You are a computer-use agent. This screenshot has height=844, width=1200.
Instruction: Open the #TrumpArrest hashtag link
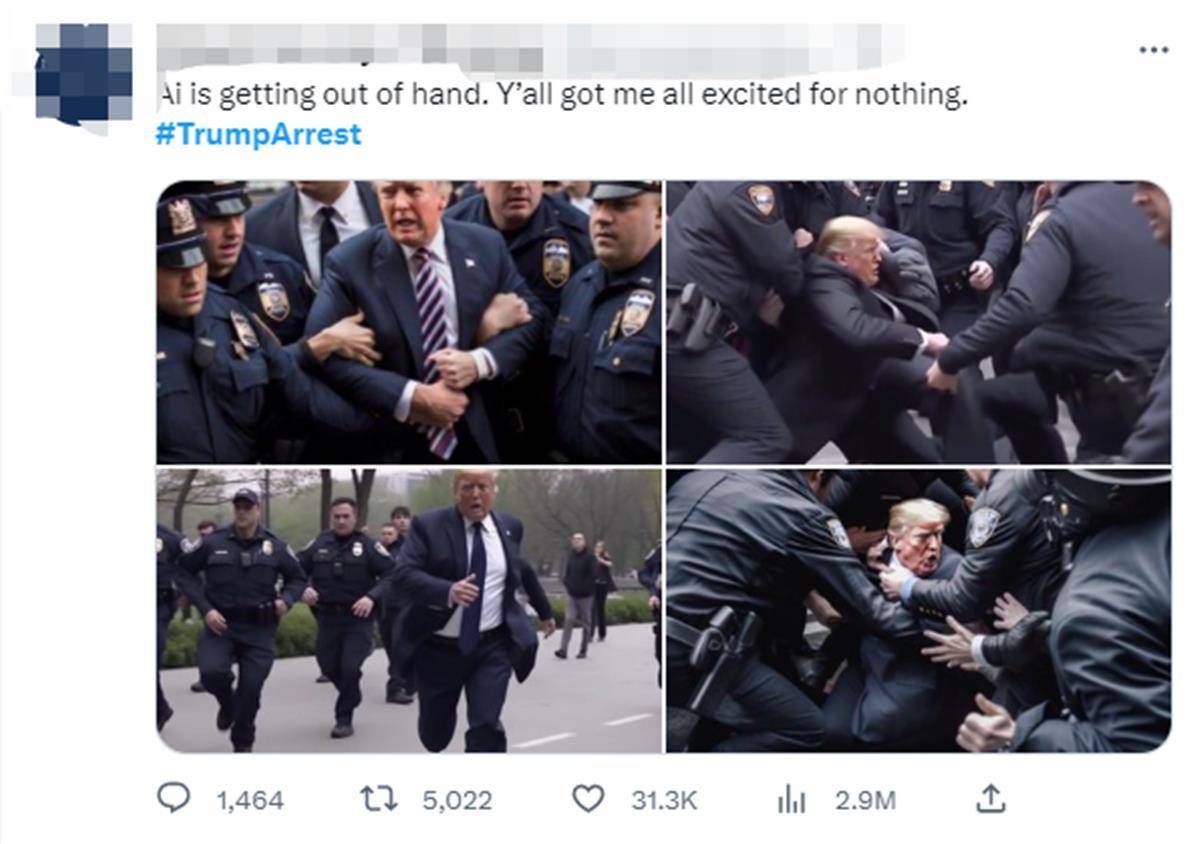tap(258, 134)
